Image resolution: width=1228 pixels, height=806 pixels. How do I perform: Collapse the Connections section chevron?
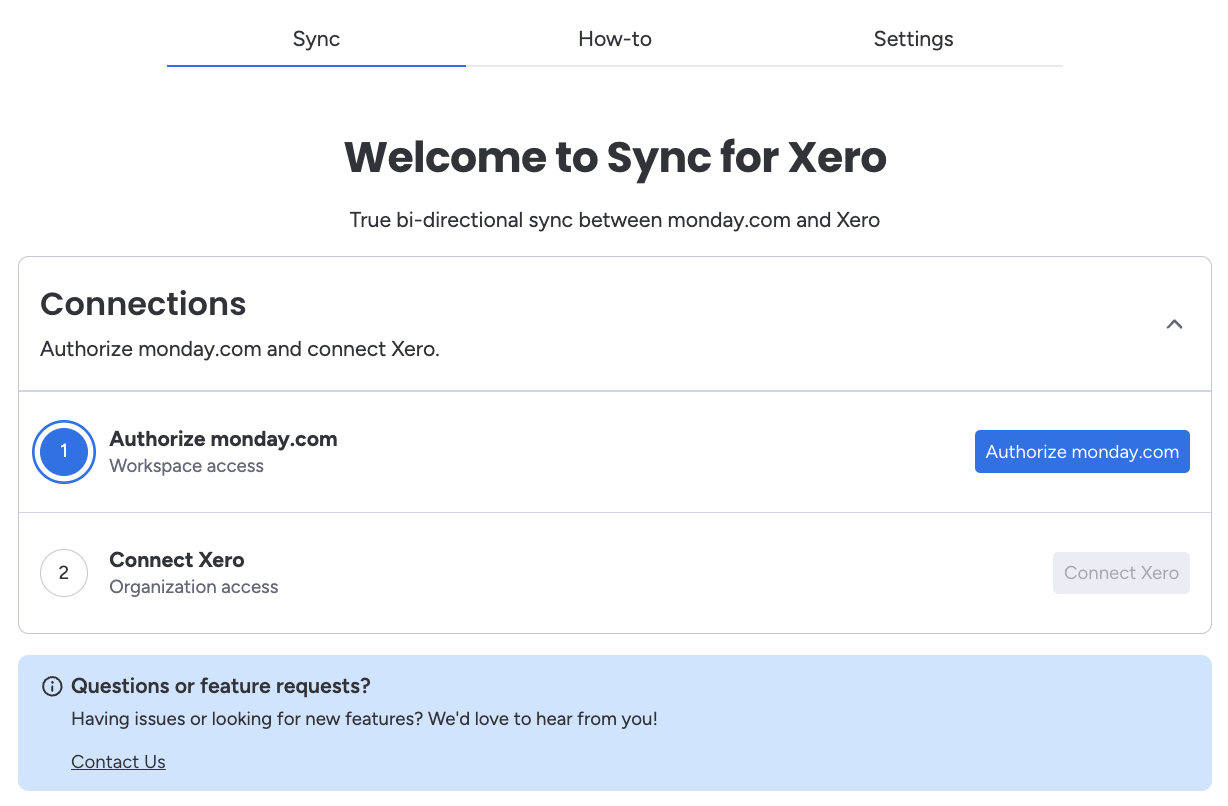1175,324
